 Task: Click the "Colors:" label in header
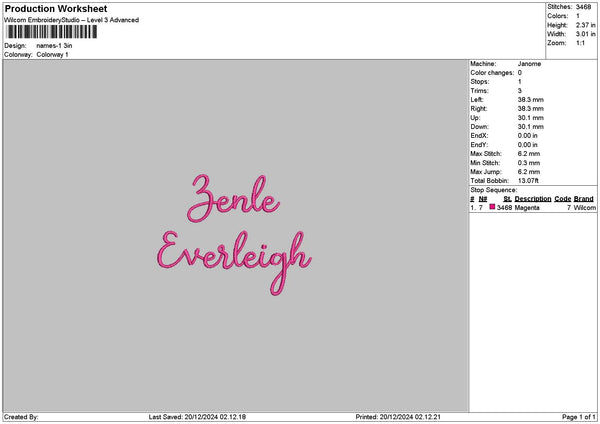558,16
